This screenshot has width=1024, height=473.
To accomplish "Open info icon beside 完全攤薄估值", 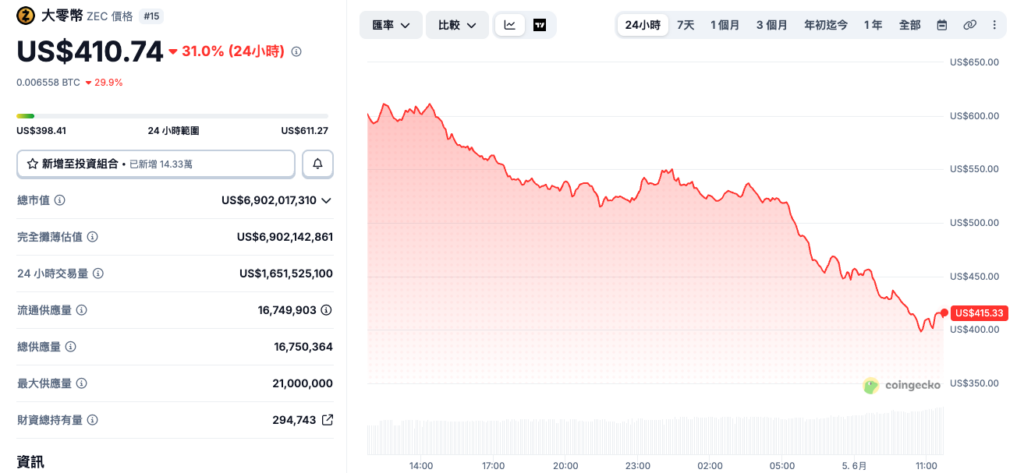I will [x=93, y=237].
